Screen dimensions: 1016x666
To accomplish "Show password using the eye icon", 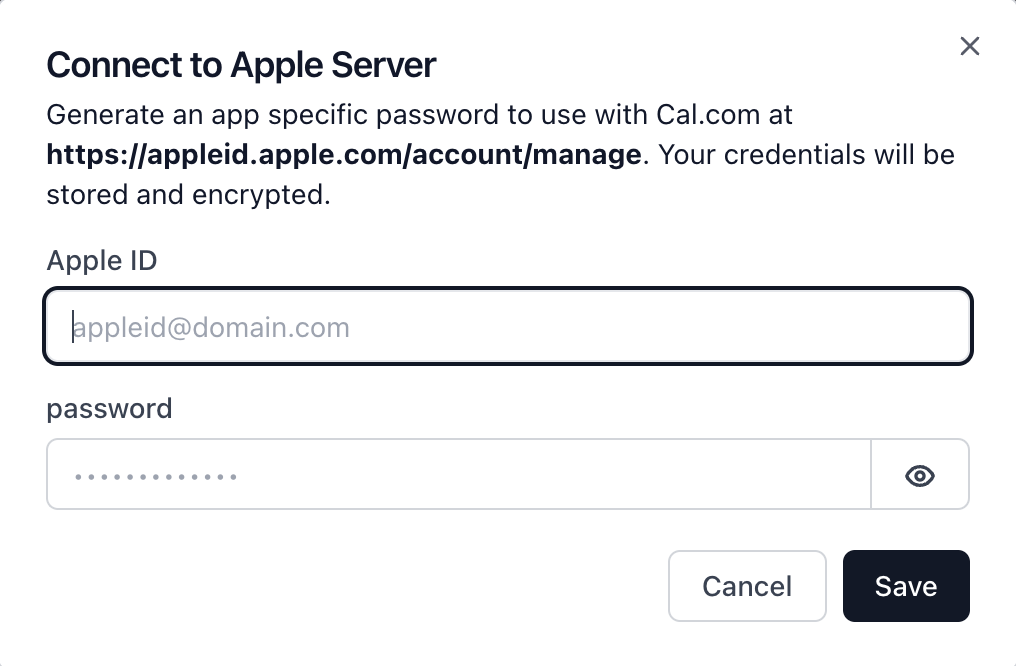I will tap(919, 476).
